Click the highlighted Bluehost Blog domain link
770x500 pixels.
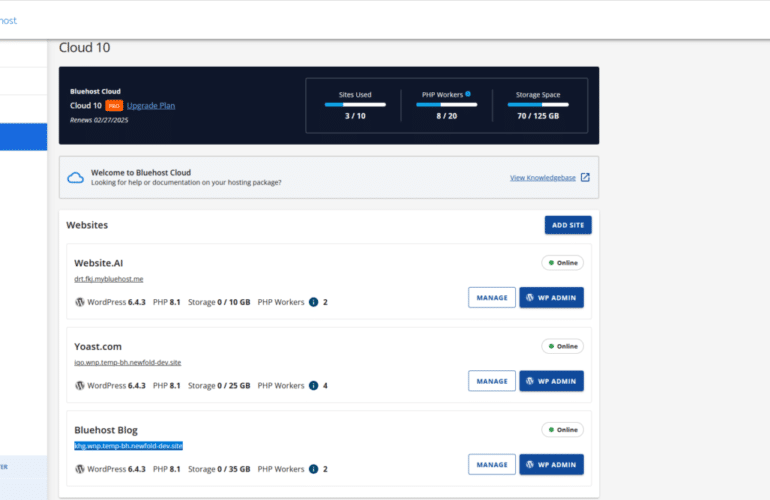point(128,446)
